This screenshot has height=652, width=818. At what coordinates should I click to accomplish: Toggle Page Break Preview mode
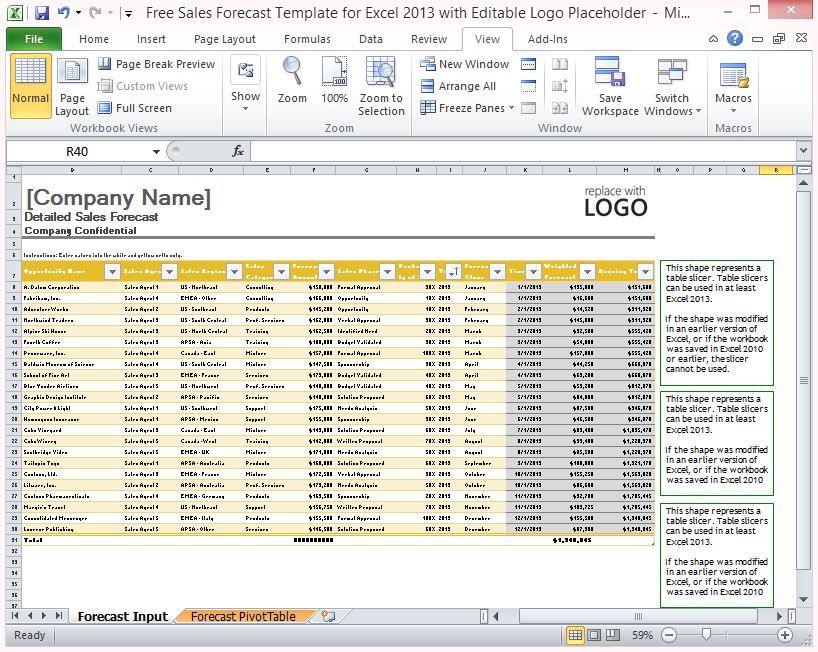(156, 64)
